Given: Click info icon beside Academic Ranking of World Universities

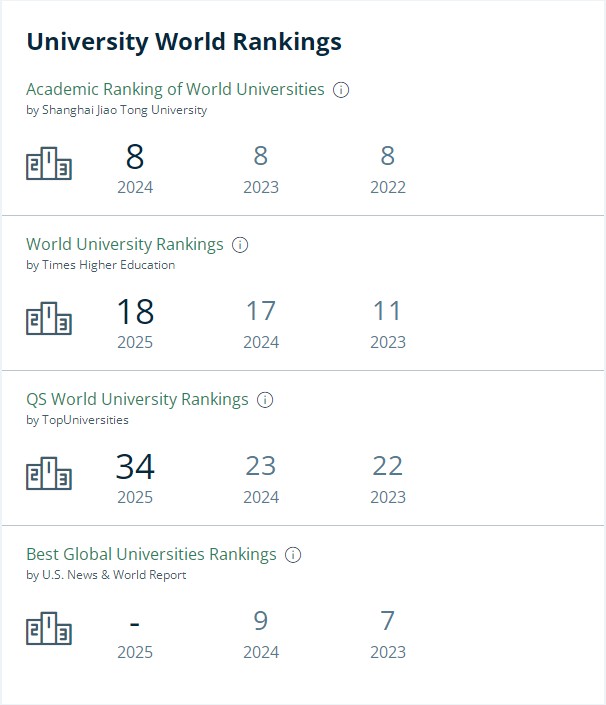Looking at the screenshot, I should [x=341, y=90].
